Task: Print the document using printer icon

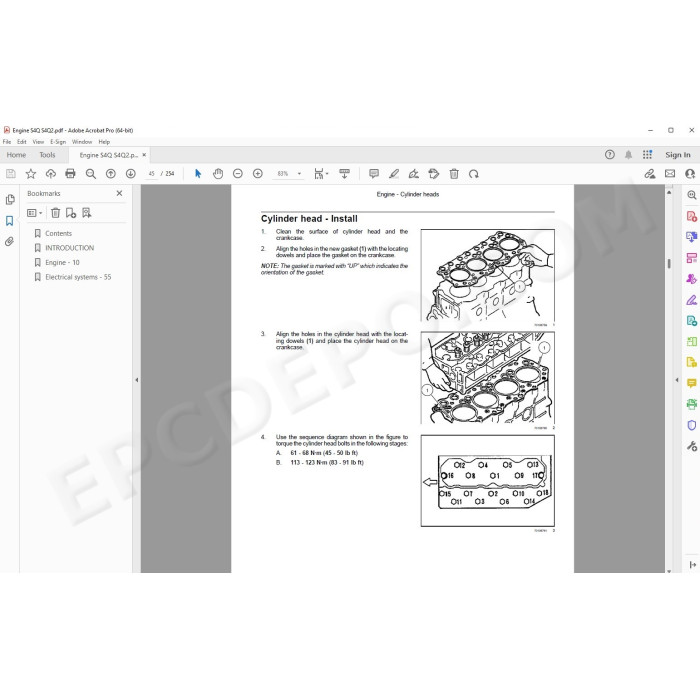Action: coord(70,174)
